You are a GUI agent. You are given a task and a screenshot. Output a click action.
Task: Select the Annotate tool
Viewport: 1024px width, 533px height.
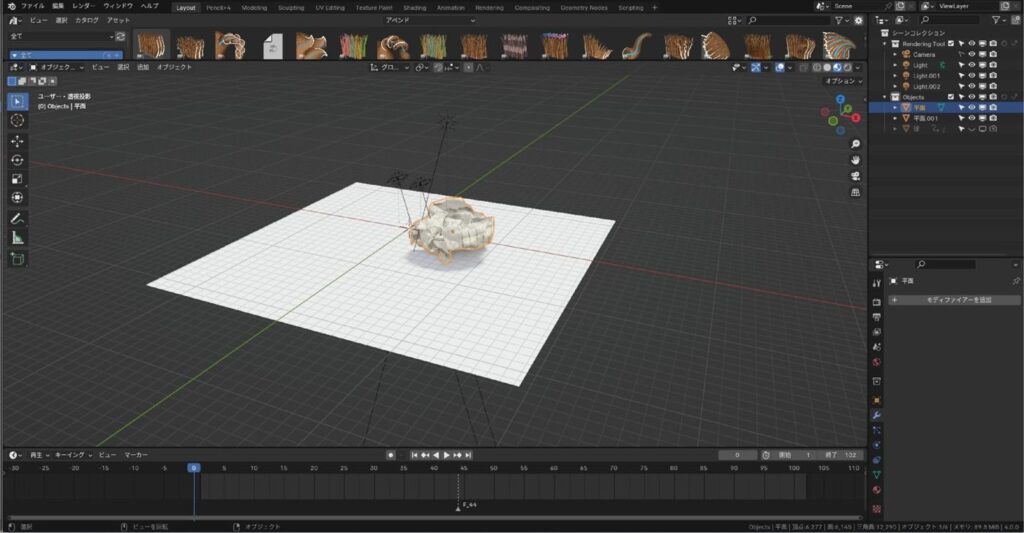tap(18, 219)
